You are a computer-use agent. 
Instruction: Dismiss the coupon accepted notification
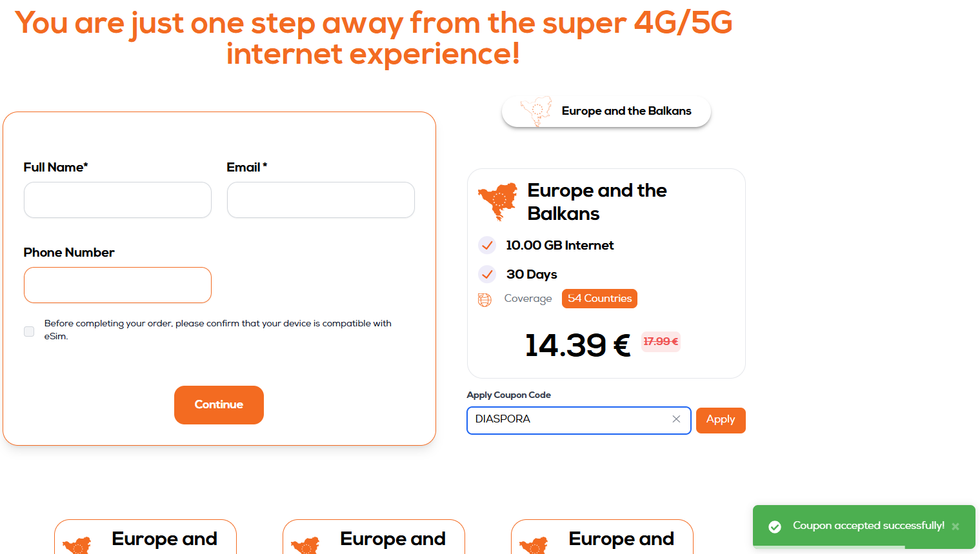[955, 526]
